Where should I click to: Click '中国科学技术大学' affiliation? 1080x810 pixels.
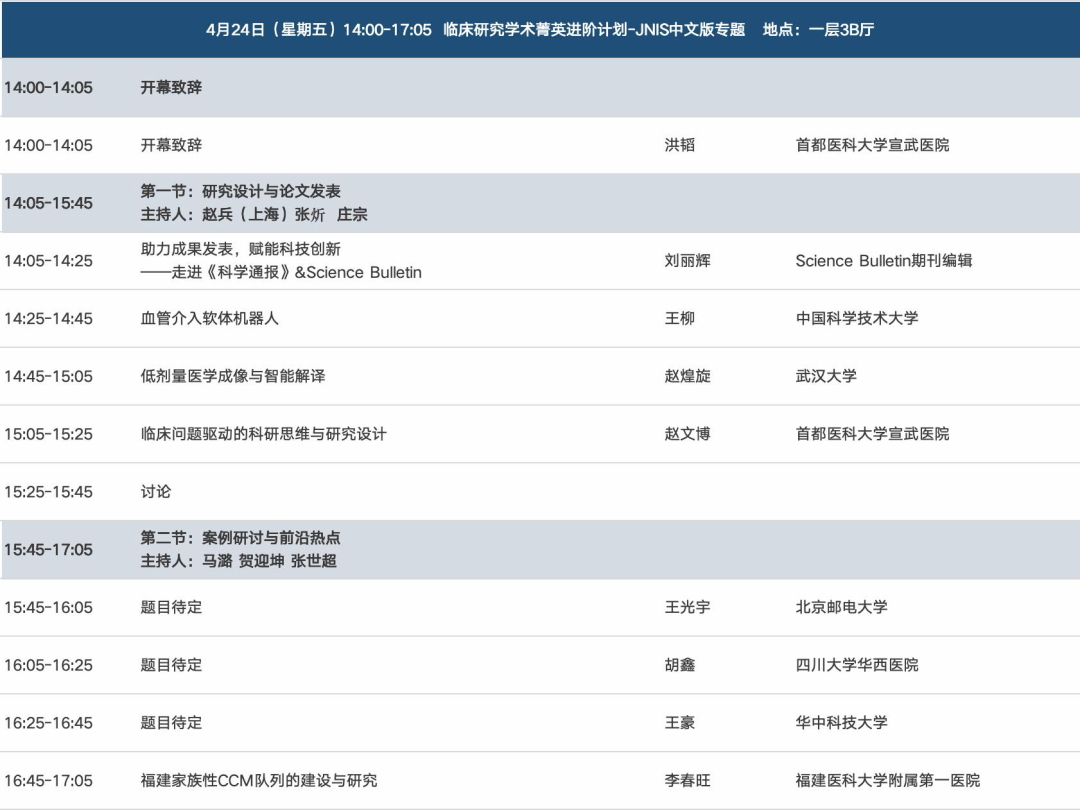857,318
